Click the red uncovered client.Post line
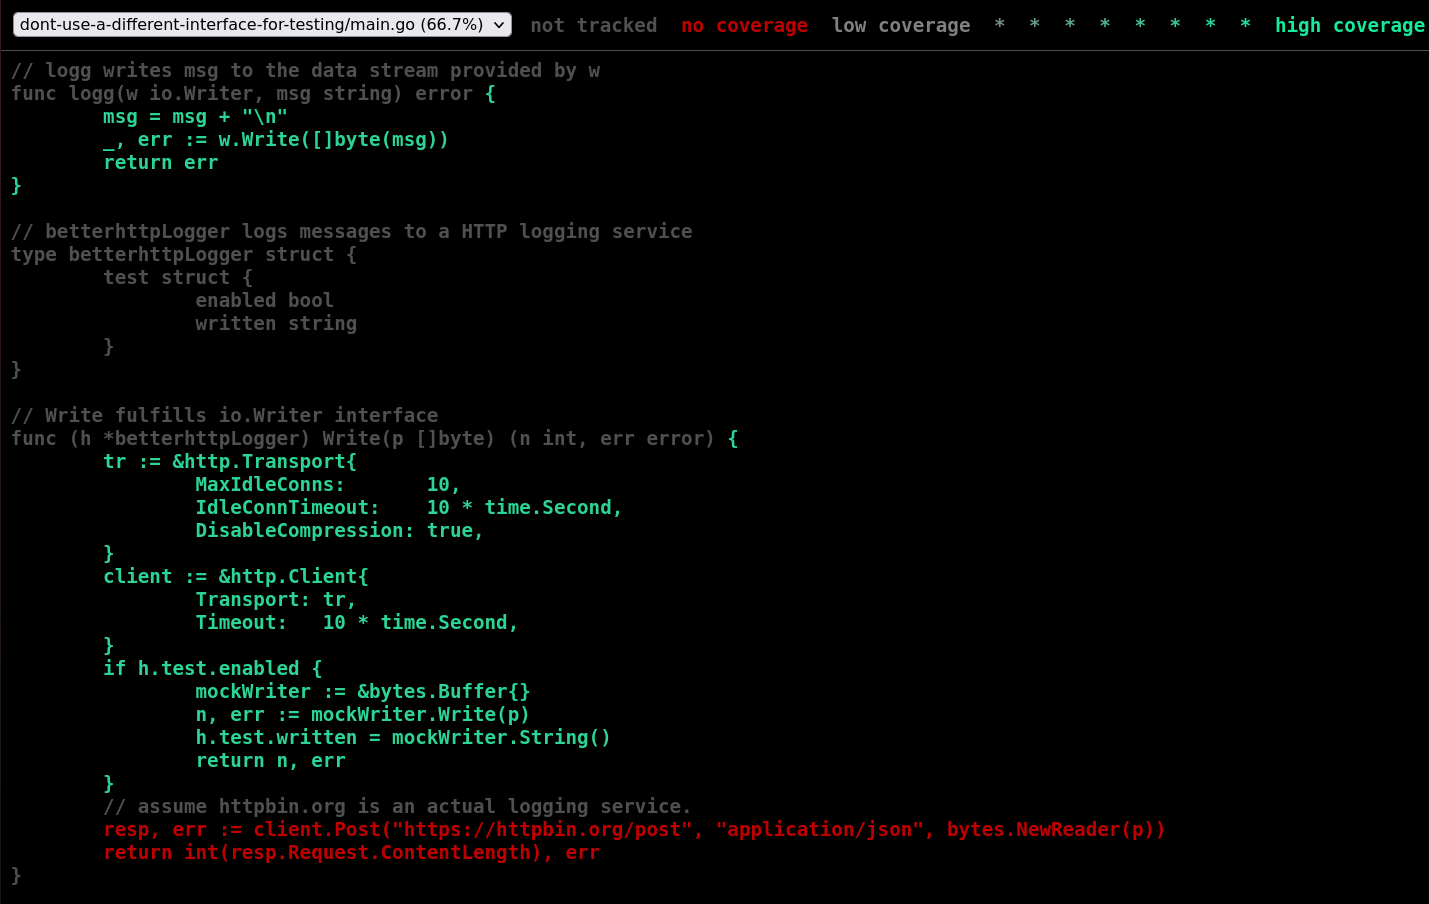The image size is (1429, 904). click(632, 829)
